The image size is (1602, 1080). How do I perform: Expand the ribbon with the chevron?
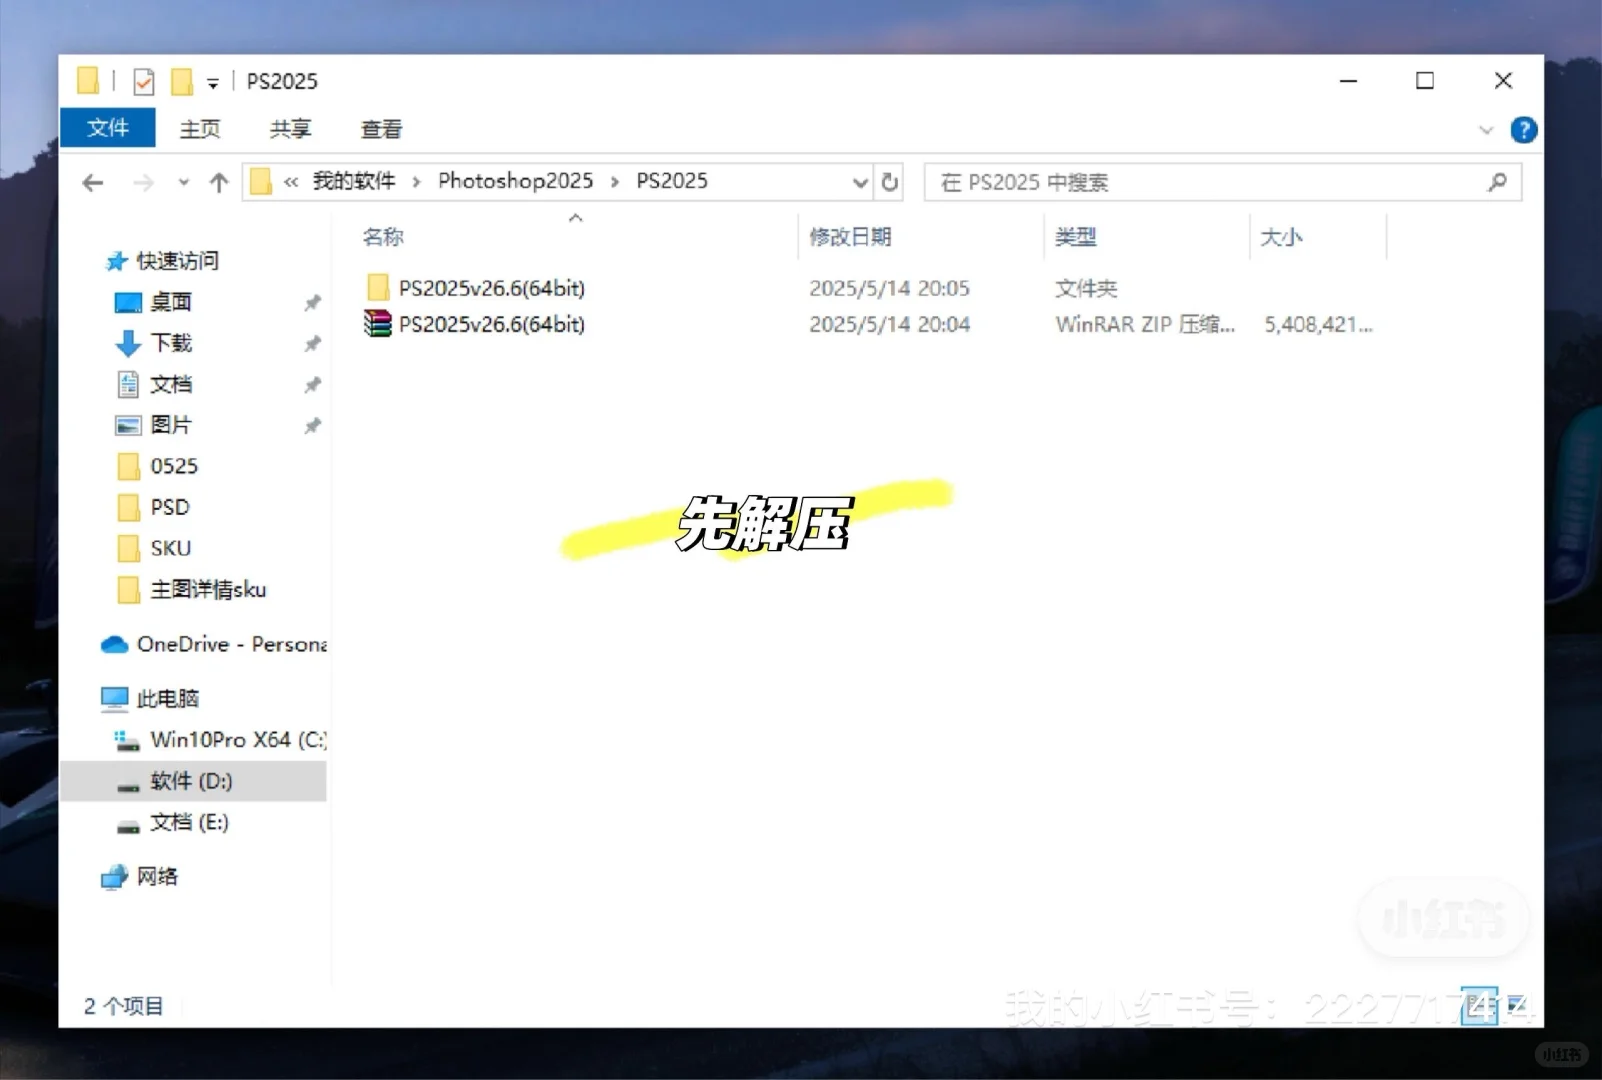click(x=1487, y=129)
